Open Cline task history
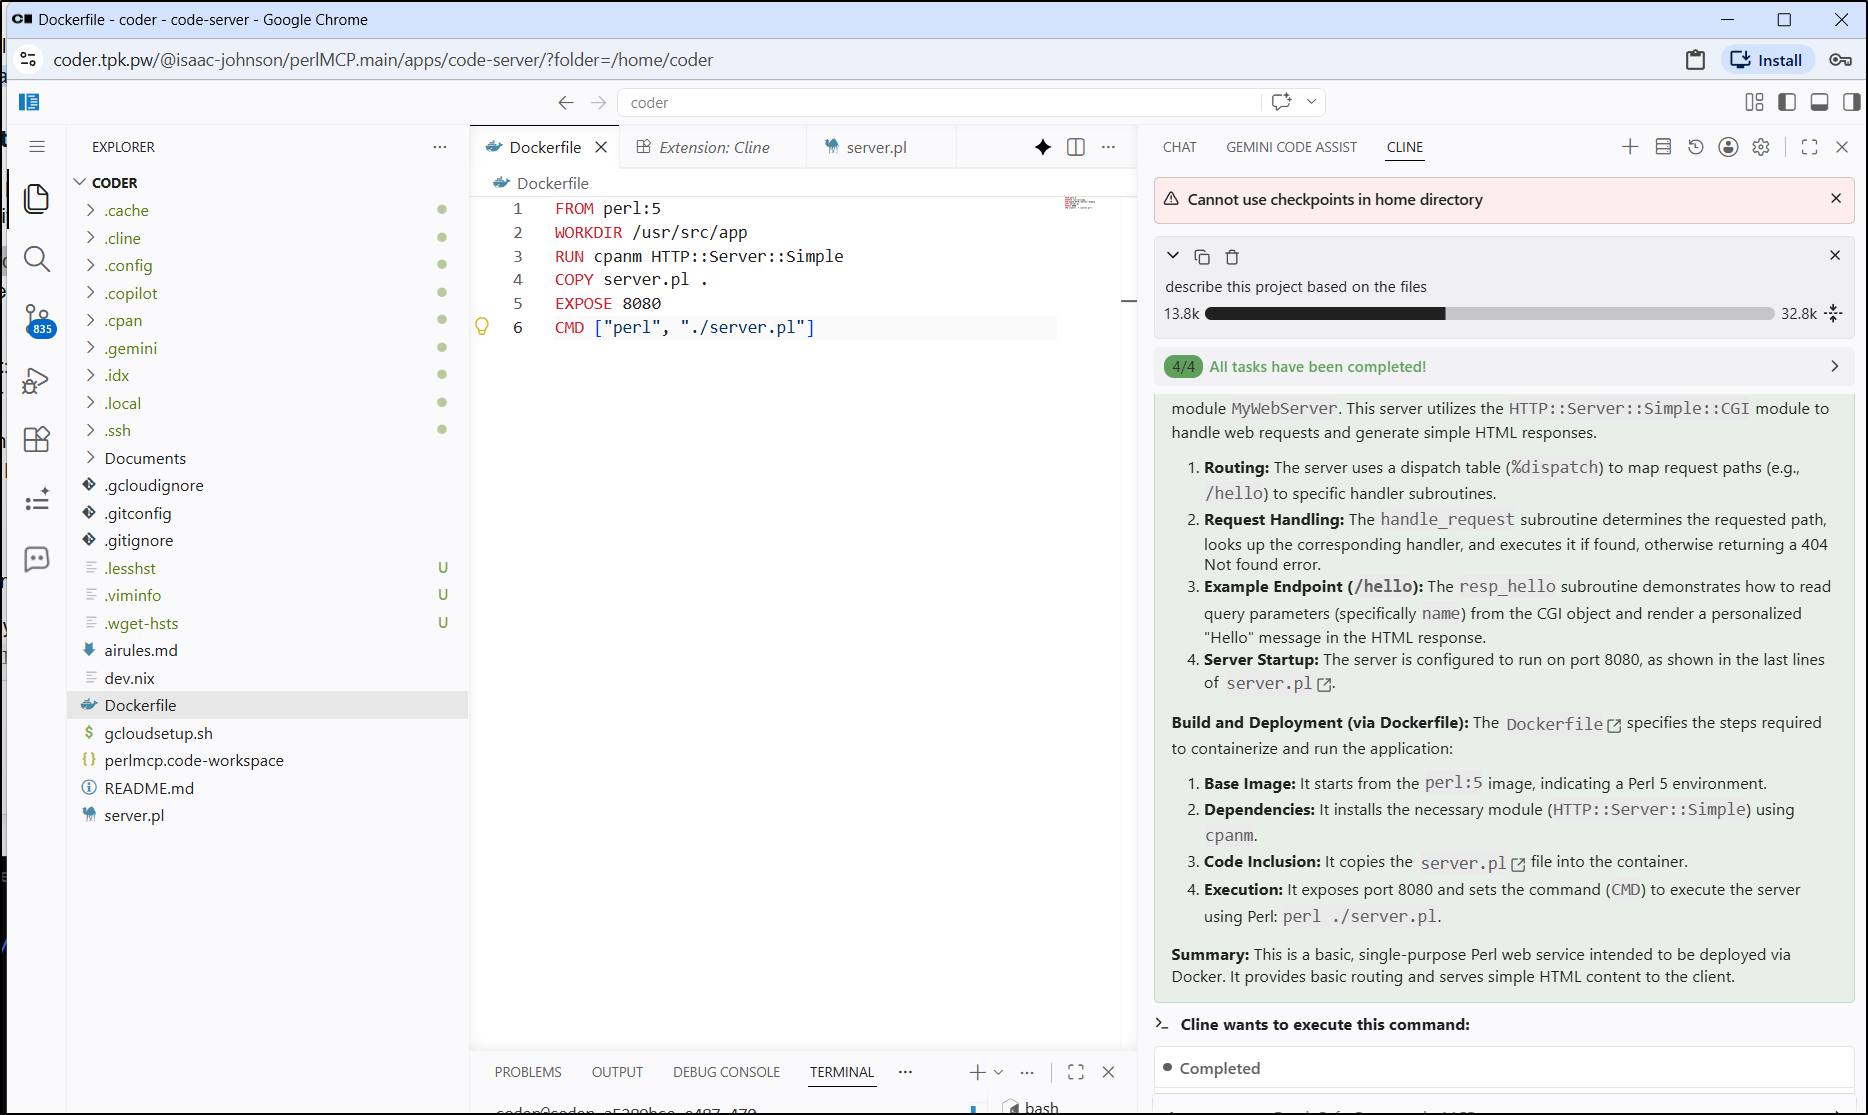1868x1115 pixels. pos(1696,147)
